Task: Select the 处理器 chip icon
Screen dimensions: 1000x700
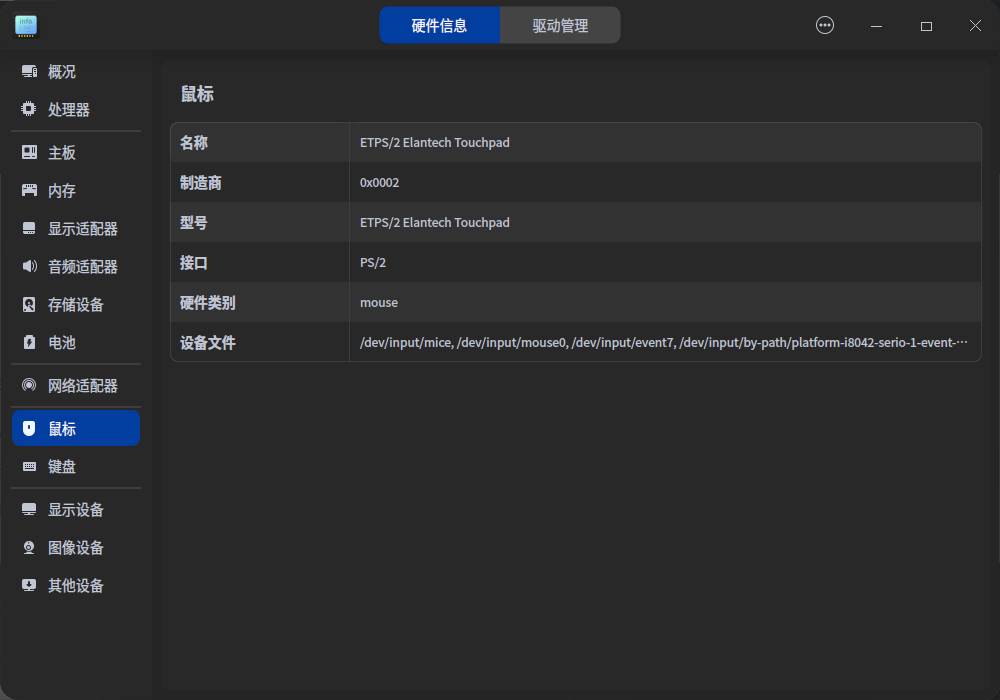Action: pyautogui.click(x=29, y=109)
